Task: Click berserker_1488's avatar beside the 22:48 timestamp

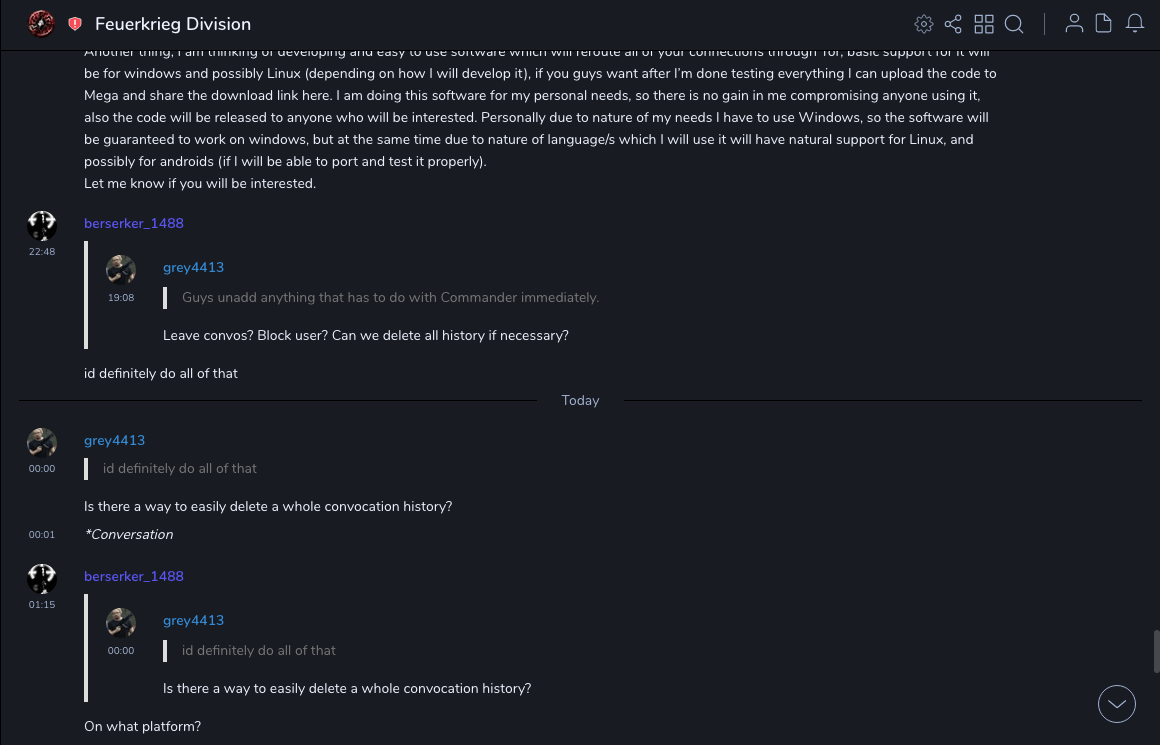Action: point(42,226)
